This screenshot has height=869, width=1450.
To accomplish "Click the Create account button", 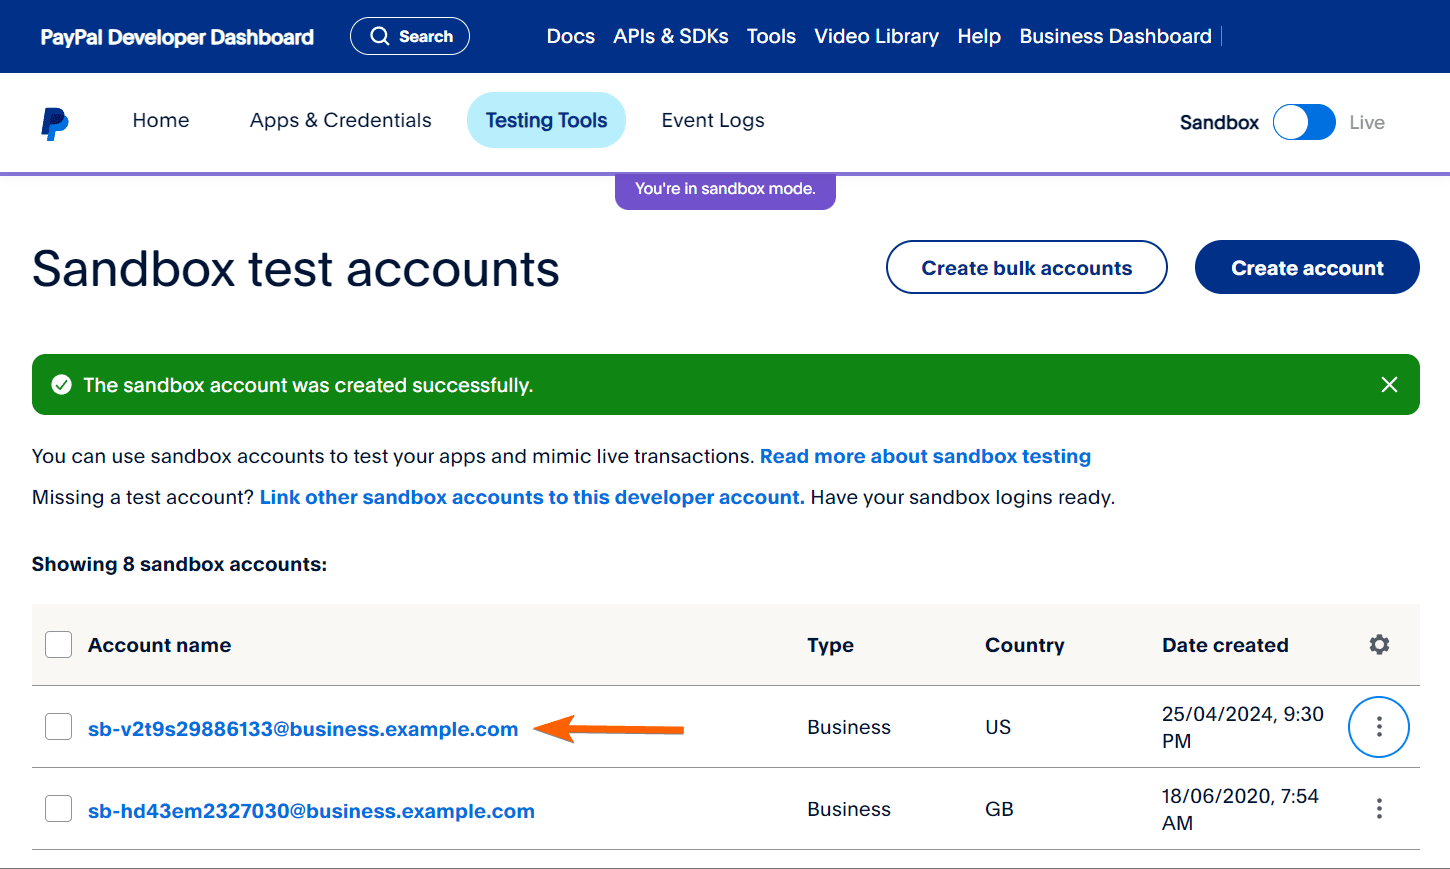I will [x=1307, y=268].
